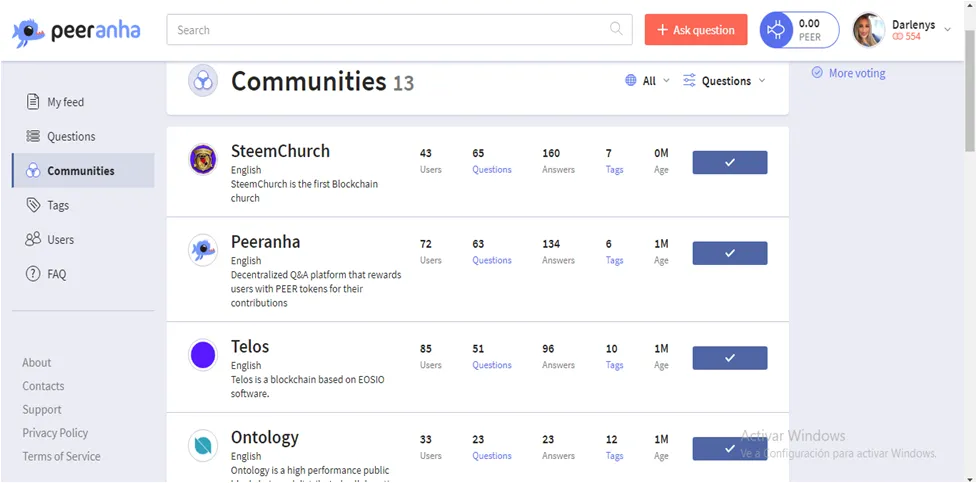Click the SteemChurch community logo

[x=203, y=160]
